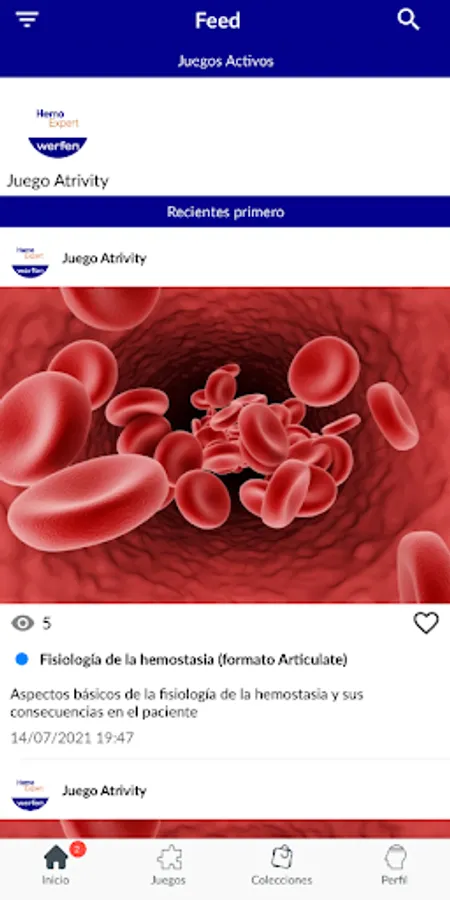This screenshot has height=900, width=450.
Task: Open the red blood cells image
Action: tap(225, 445)
